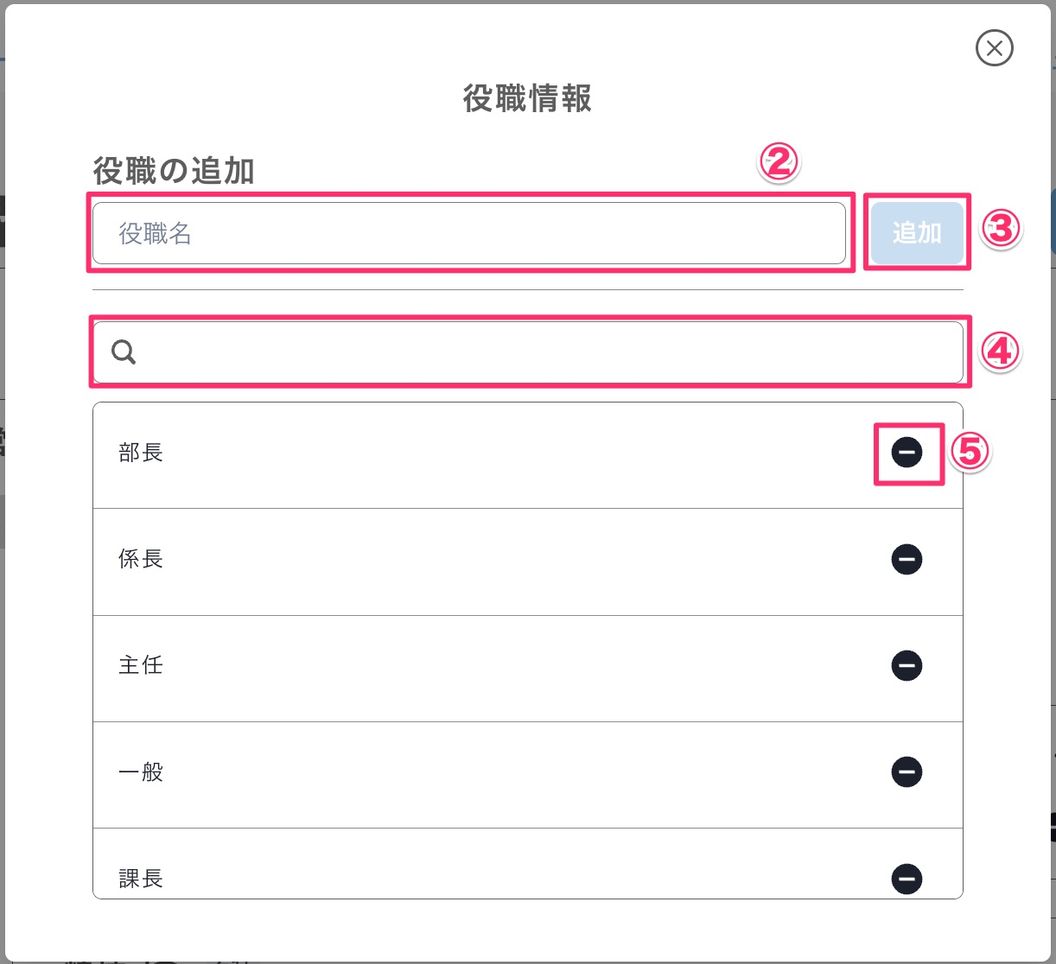The height and width of the screenshot is (964, 1056).
Task: Click the 役職の追加 section heading
Action: point(174,170)
